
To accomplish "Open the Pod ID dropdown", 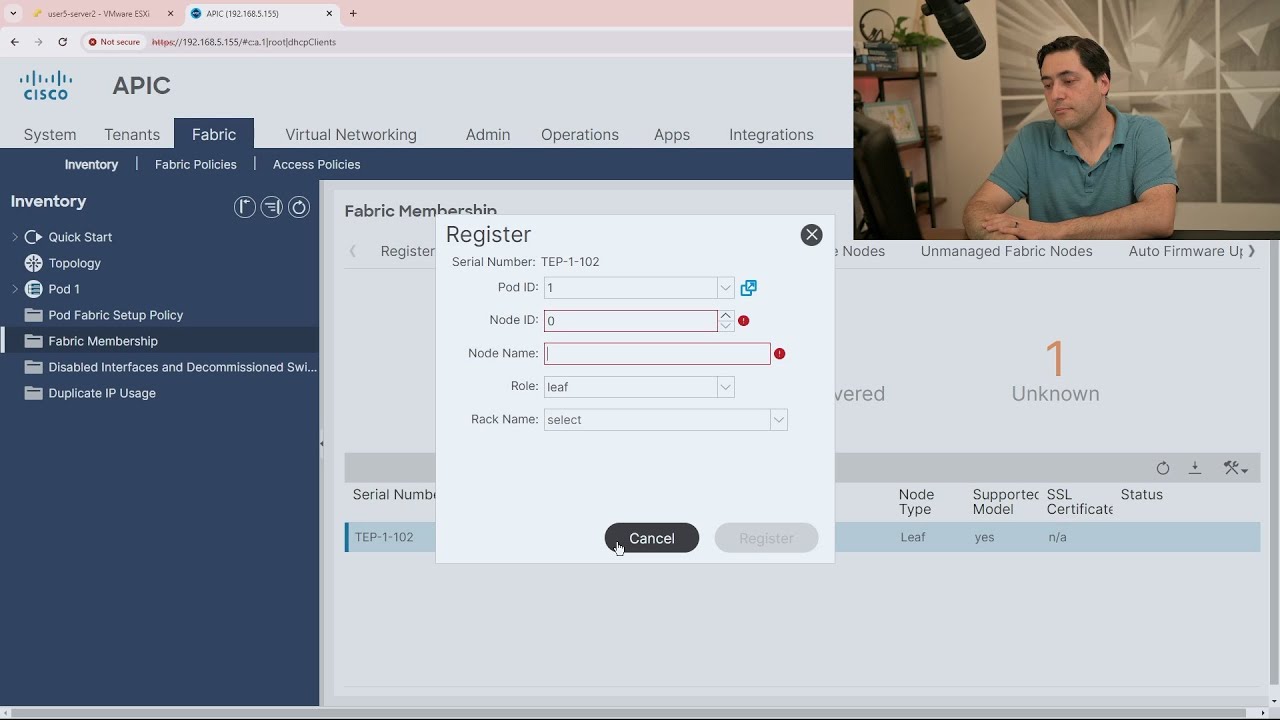I will tap(725, 288).
